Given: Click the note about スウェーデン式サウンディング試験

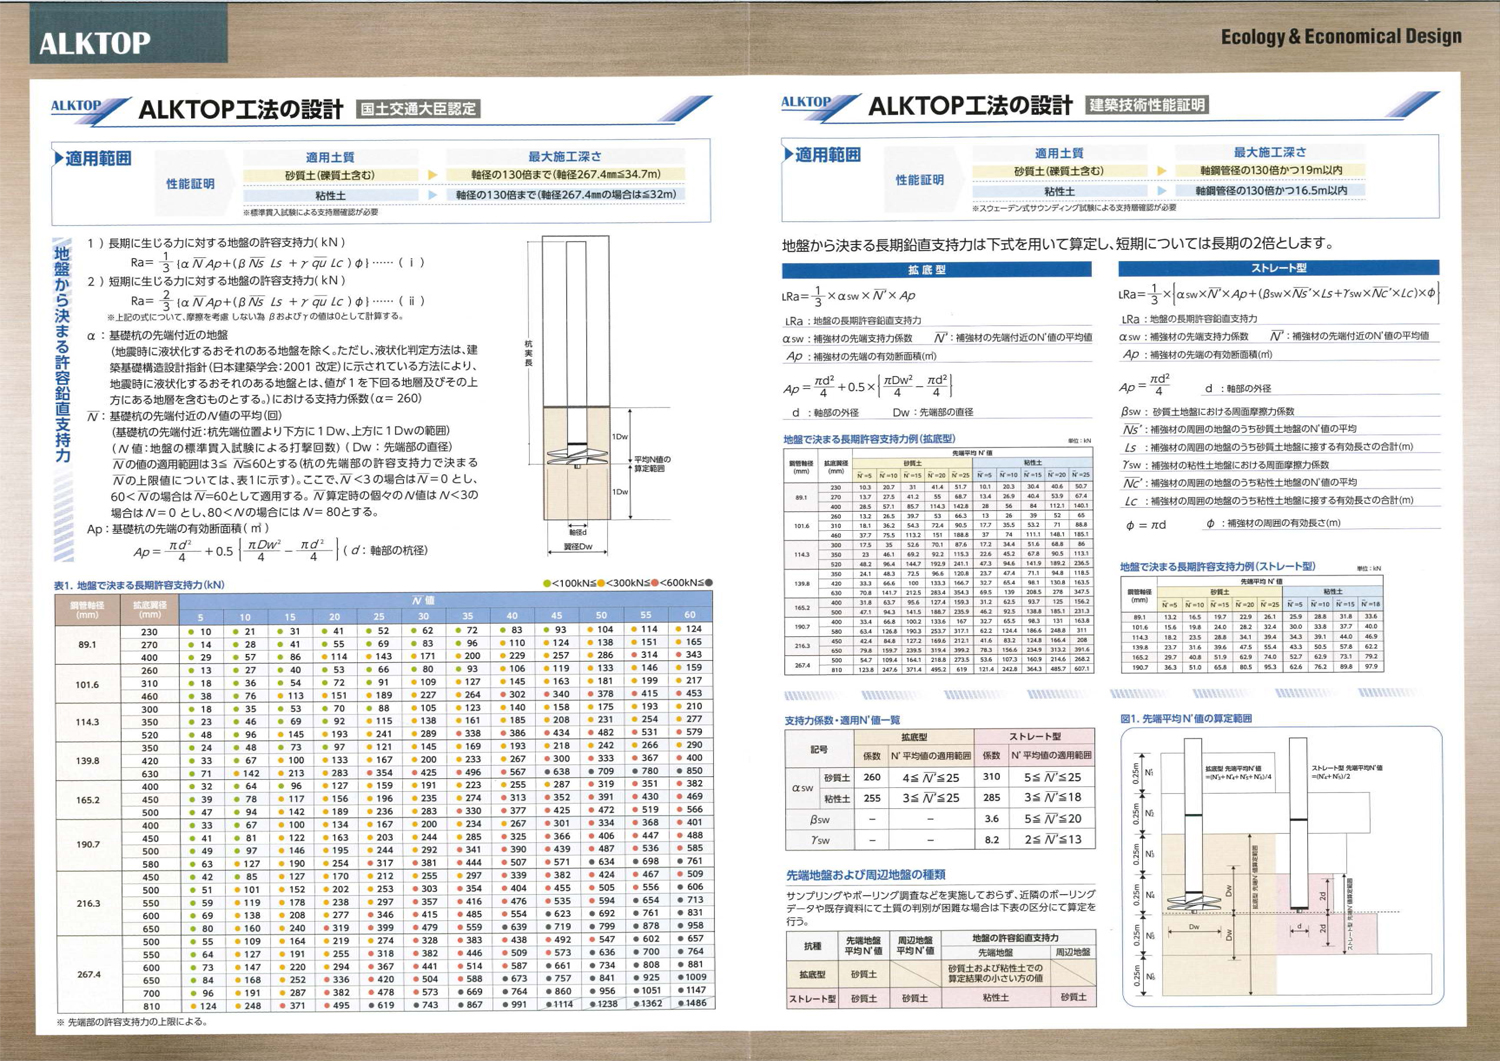Looking at the screenshot, I should pos(1074,208).
